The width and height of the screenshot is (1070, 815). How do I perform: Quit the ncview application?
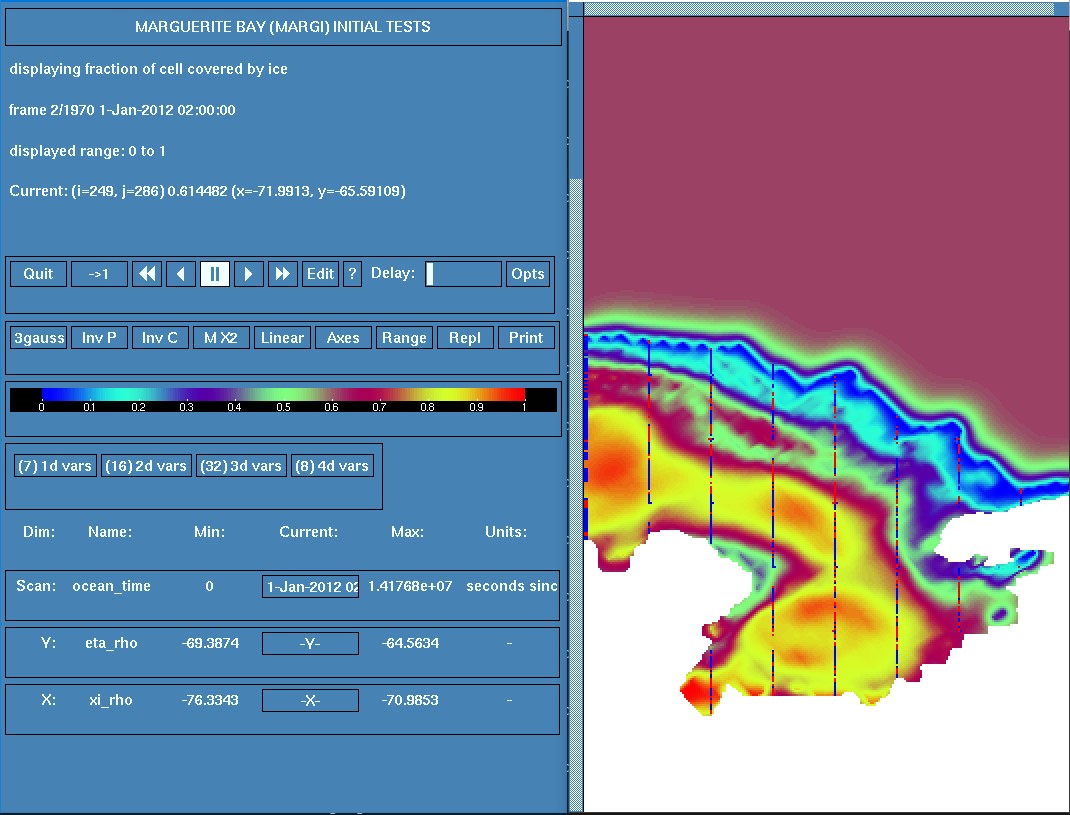(x=38, y=274)
